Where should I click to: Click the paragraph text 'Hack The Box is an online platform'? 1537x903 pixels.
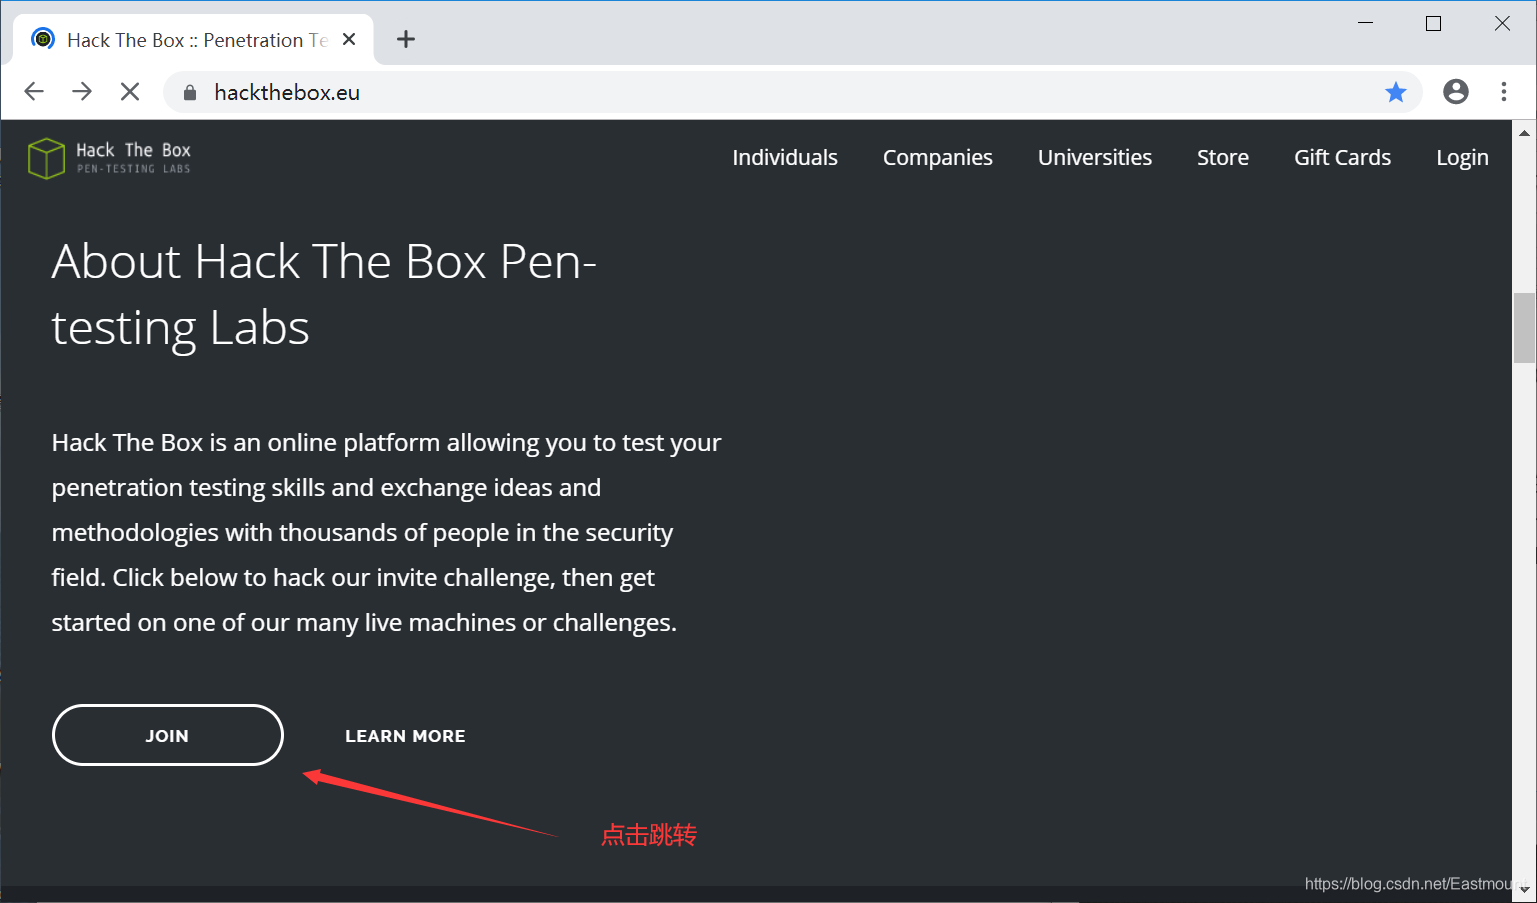tap(386, 532)
